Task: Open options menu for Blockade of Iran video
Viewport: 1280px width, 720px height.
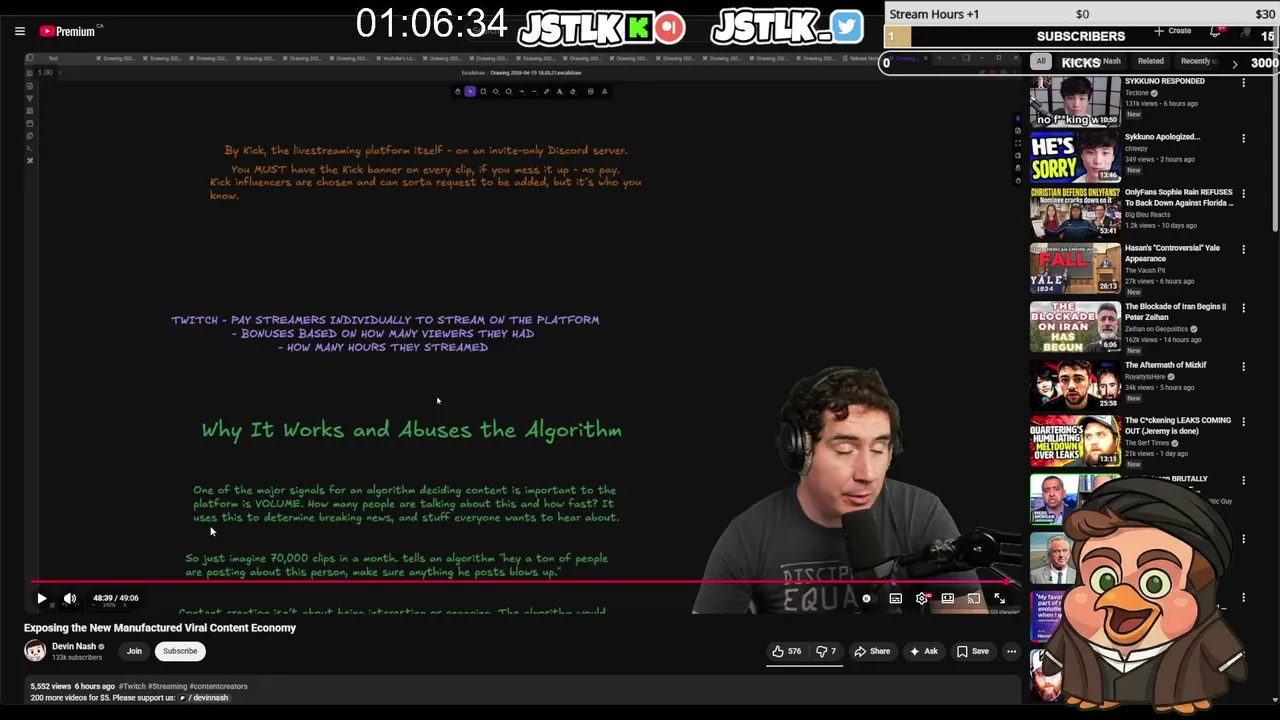Action: click(x=1243, y=309)
